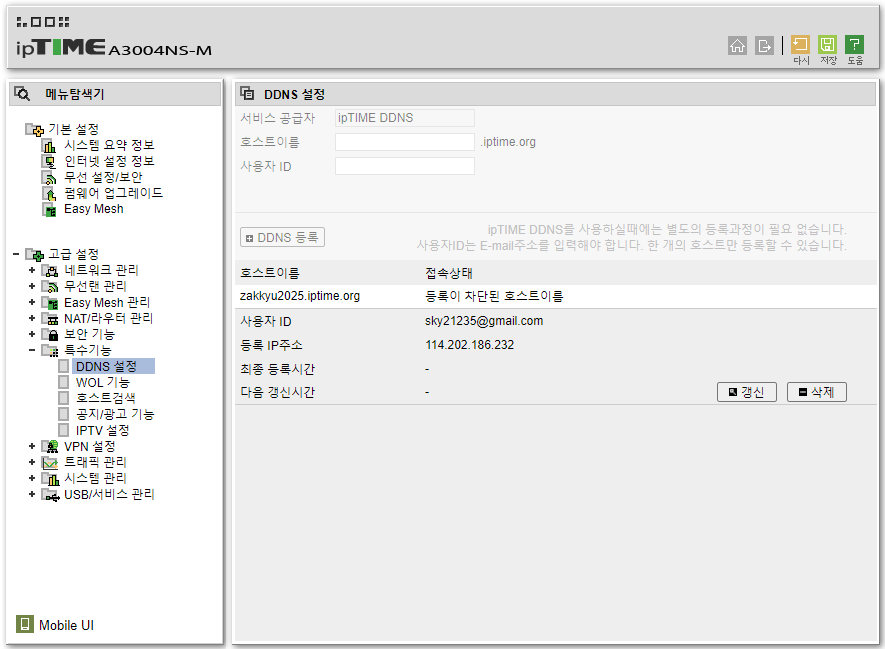Collapse the 특수기능 node
The image size is (885, 649).
32,350
